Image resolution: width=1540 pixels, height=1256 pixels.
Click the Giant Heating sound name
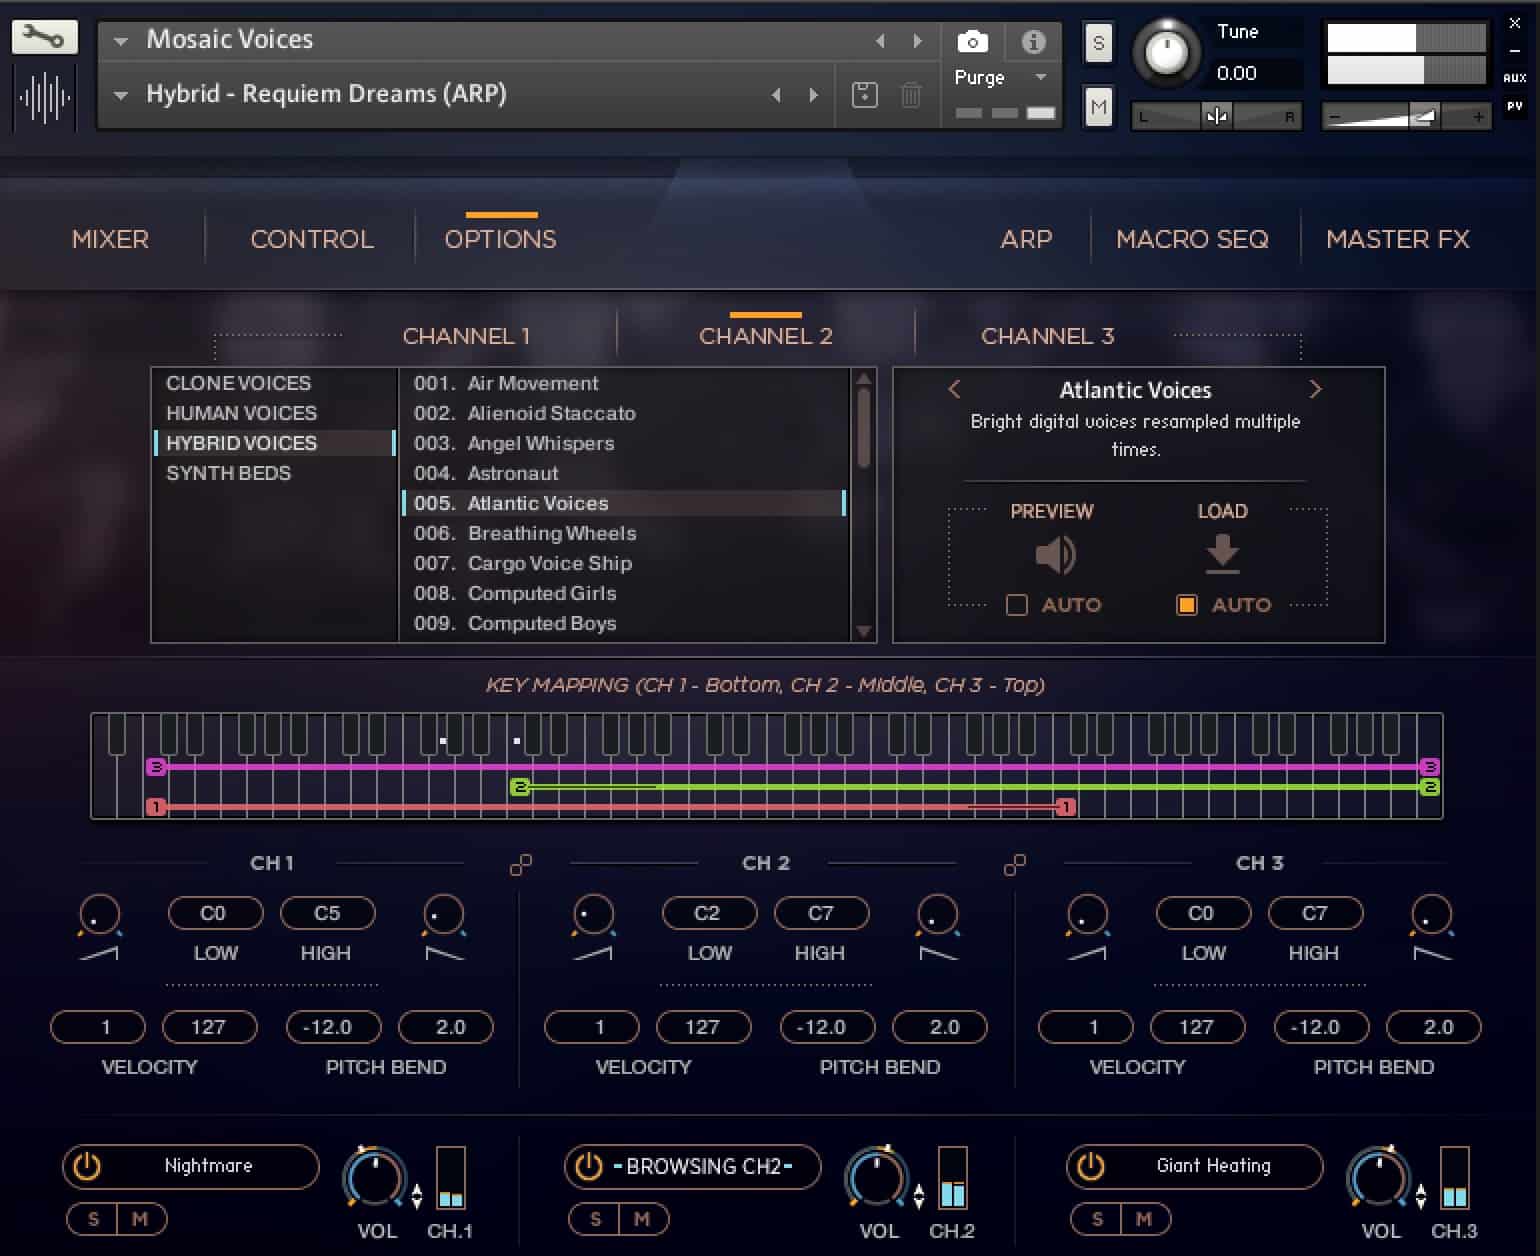tap(1213, 1166)
